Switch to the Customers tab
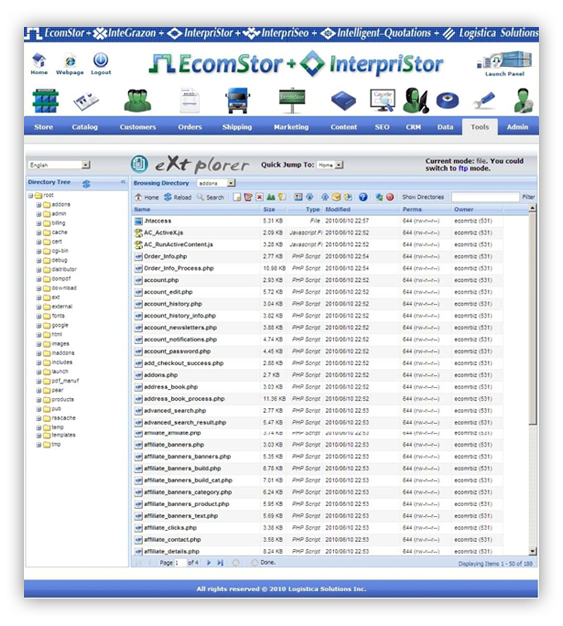 point(138,127)
